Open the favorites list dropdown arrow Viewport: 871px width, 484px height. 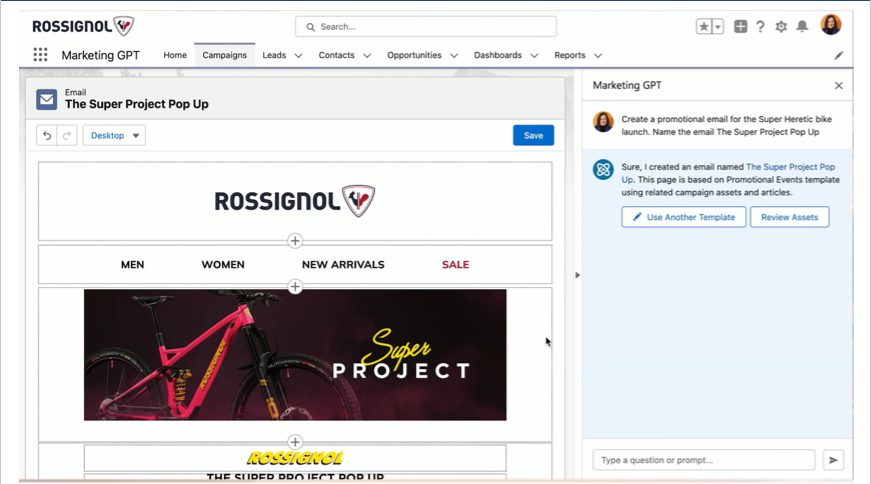coord(718,26)
